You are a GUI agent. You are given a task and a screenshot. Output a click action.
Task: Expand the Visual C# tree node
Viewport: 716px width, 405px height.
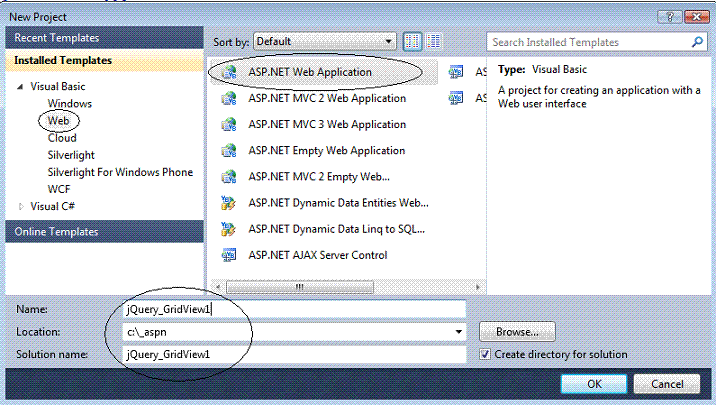pyautogui.click(x=21, y=206)
